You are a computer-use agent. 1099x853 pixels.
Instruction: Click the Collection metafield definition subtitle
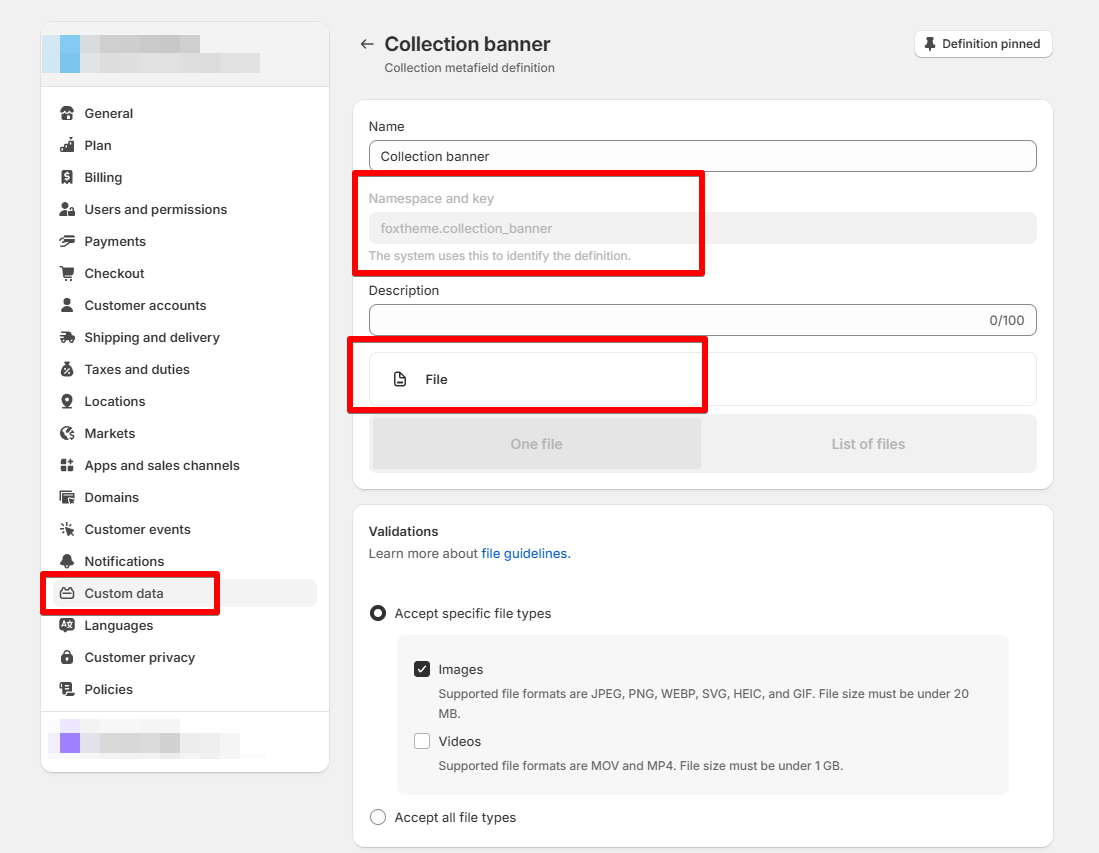coord(470,68)
